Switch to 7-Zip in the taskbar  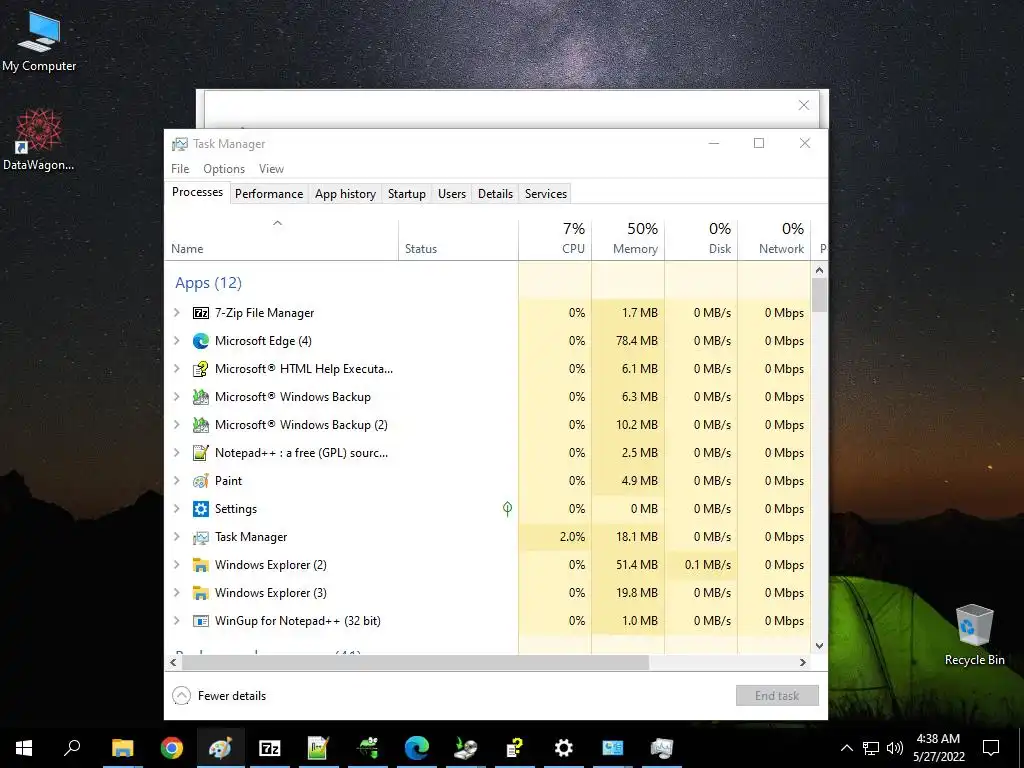tap(270, 748)
